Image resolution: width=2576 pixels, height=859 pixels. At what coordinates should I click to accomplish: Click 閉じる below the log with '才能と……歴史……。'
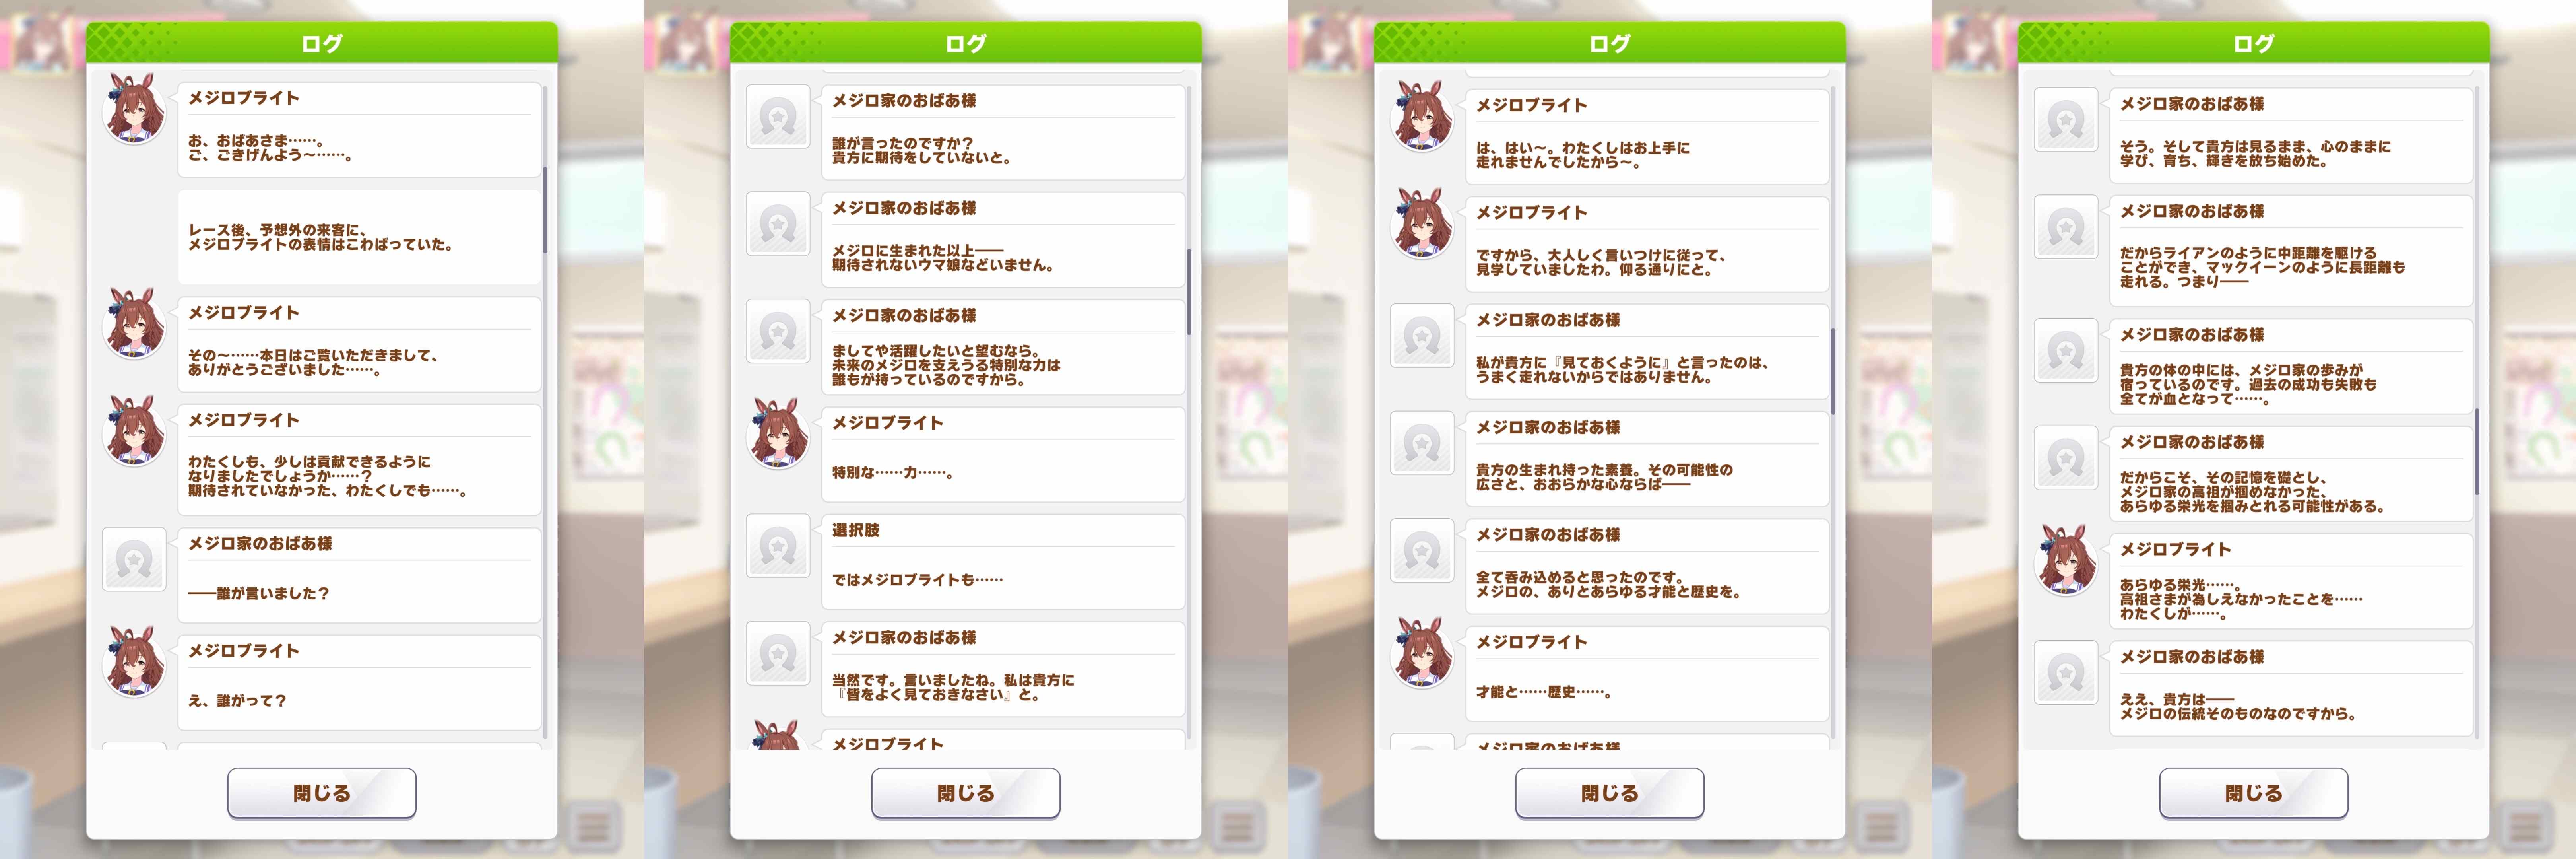click(x=1610, y=793)
